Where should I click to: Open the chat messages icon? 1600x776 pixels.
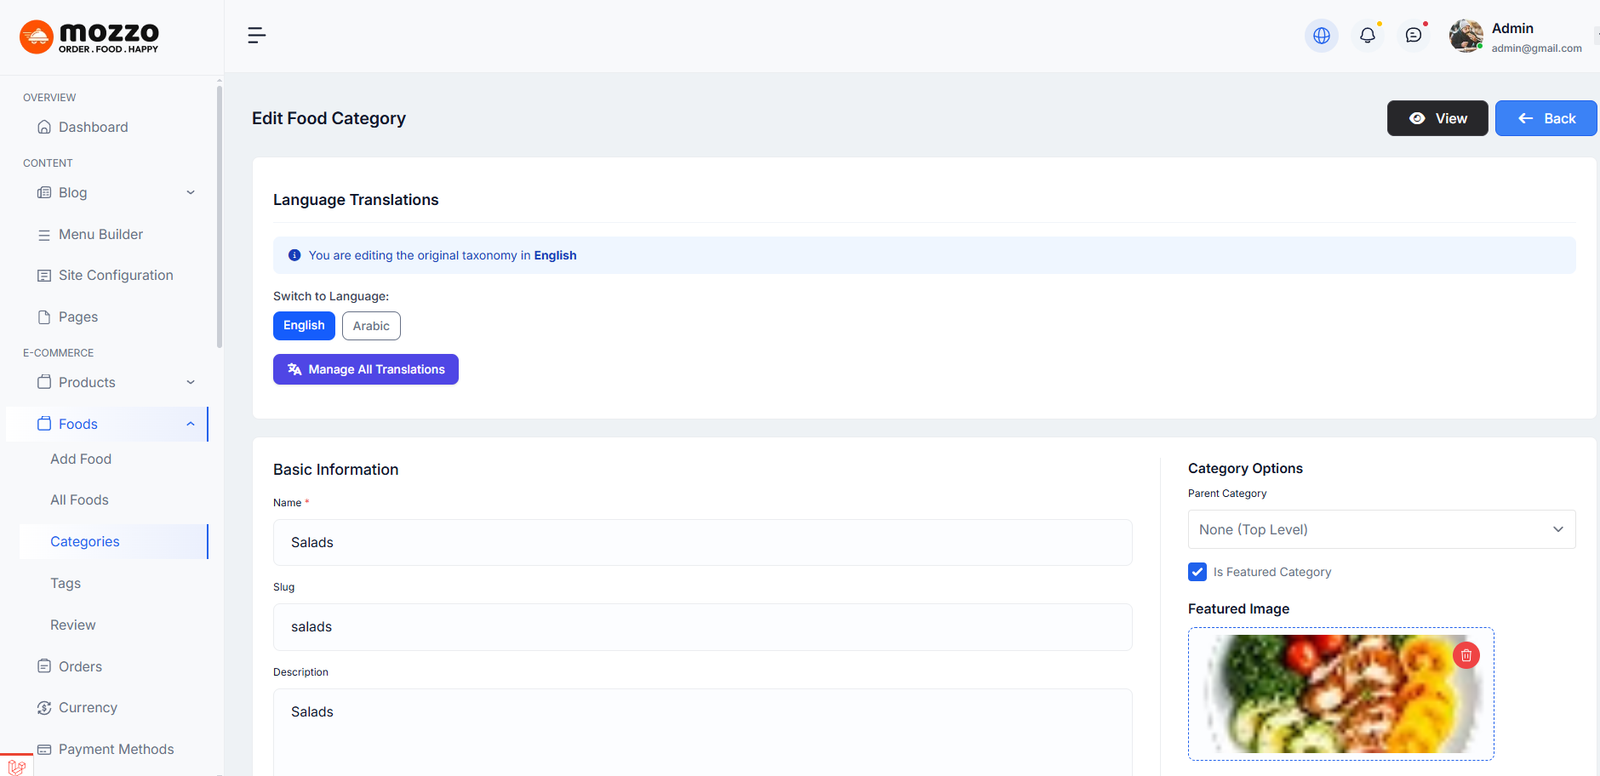click(1413, 36)
